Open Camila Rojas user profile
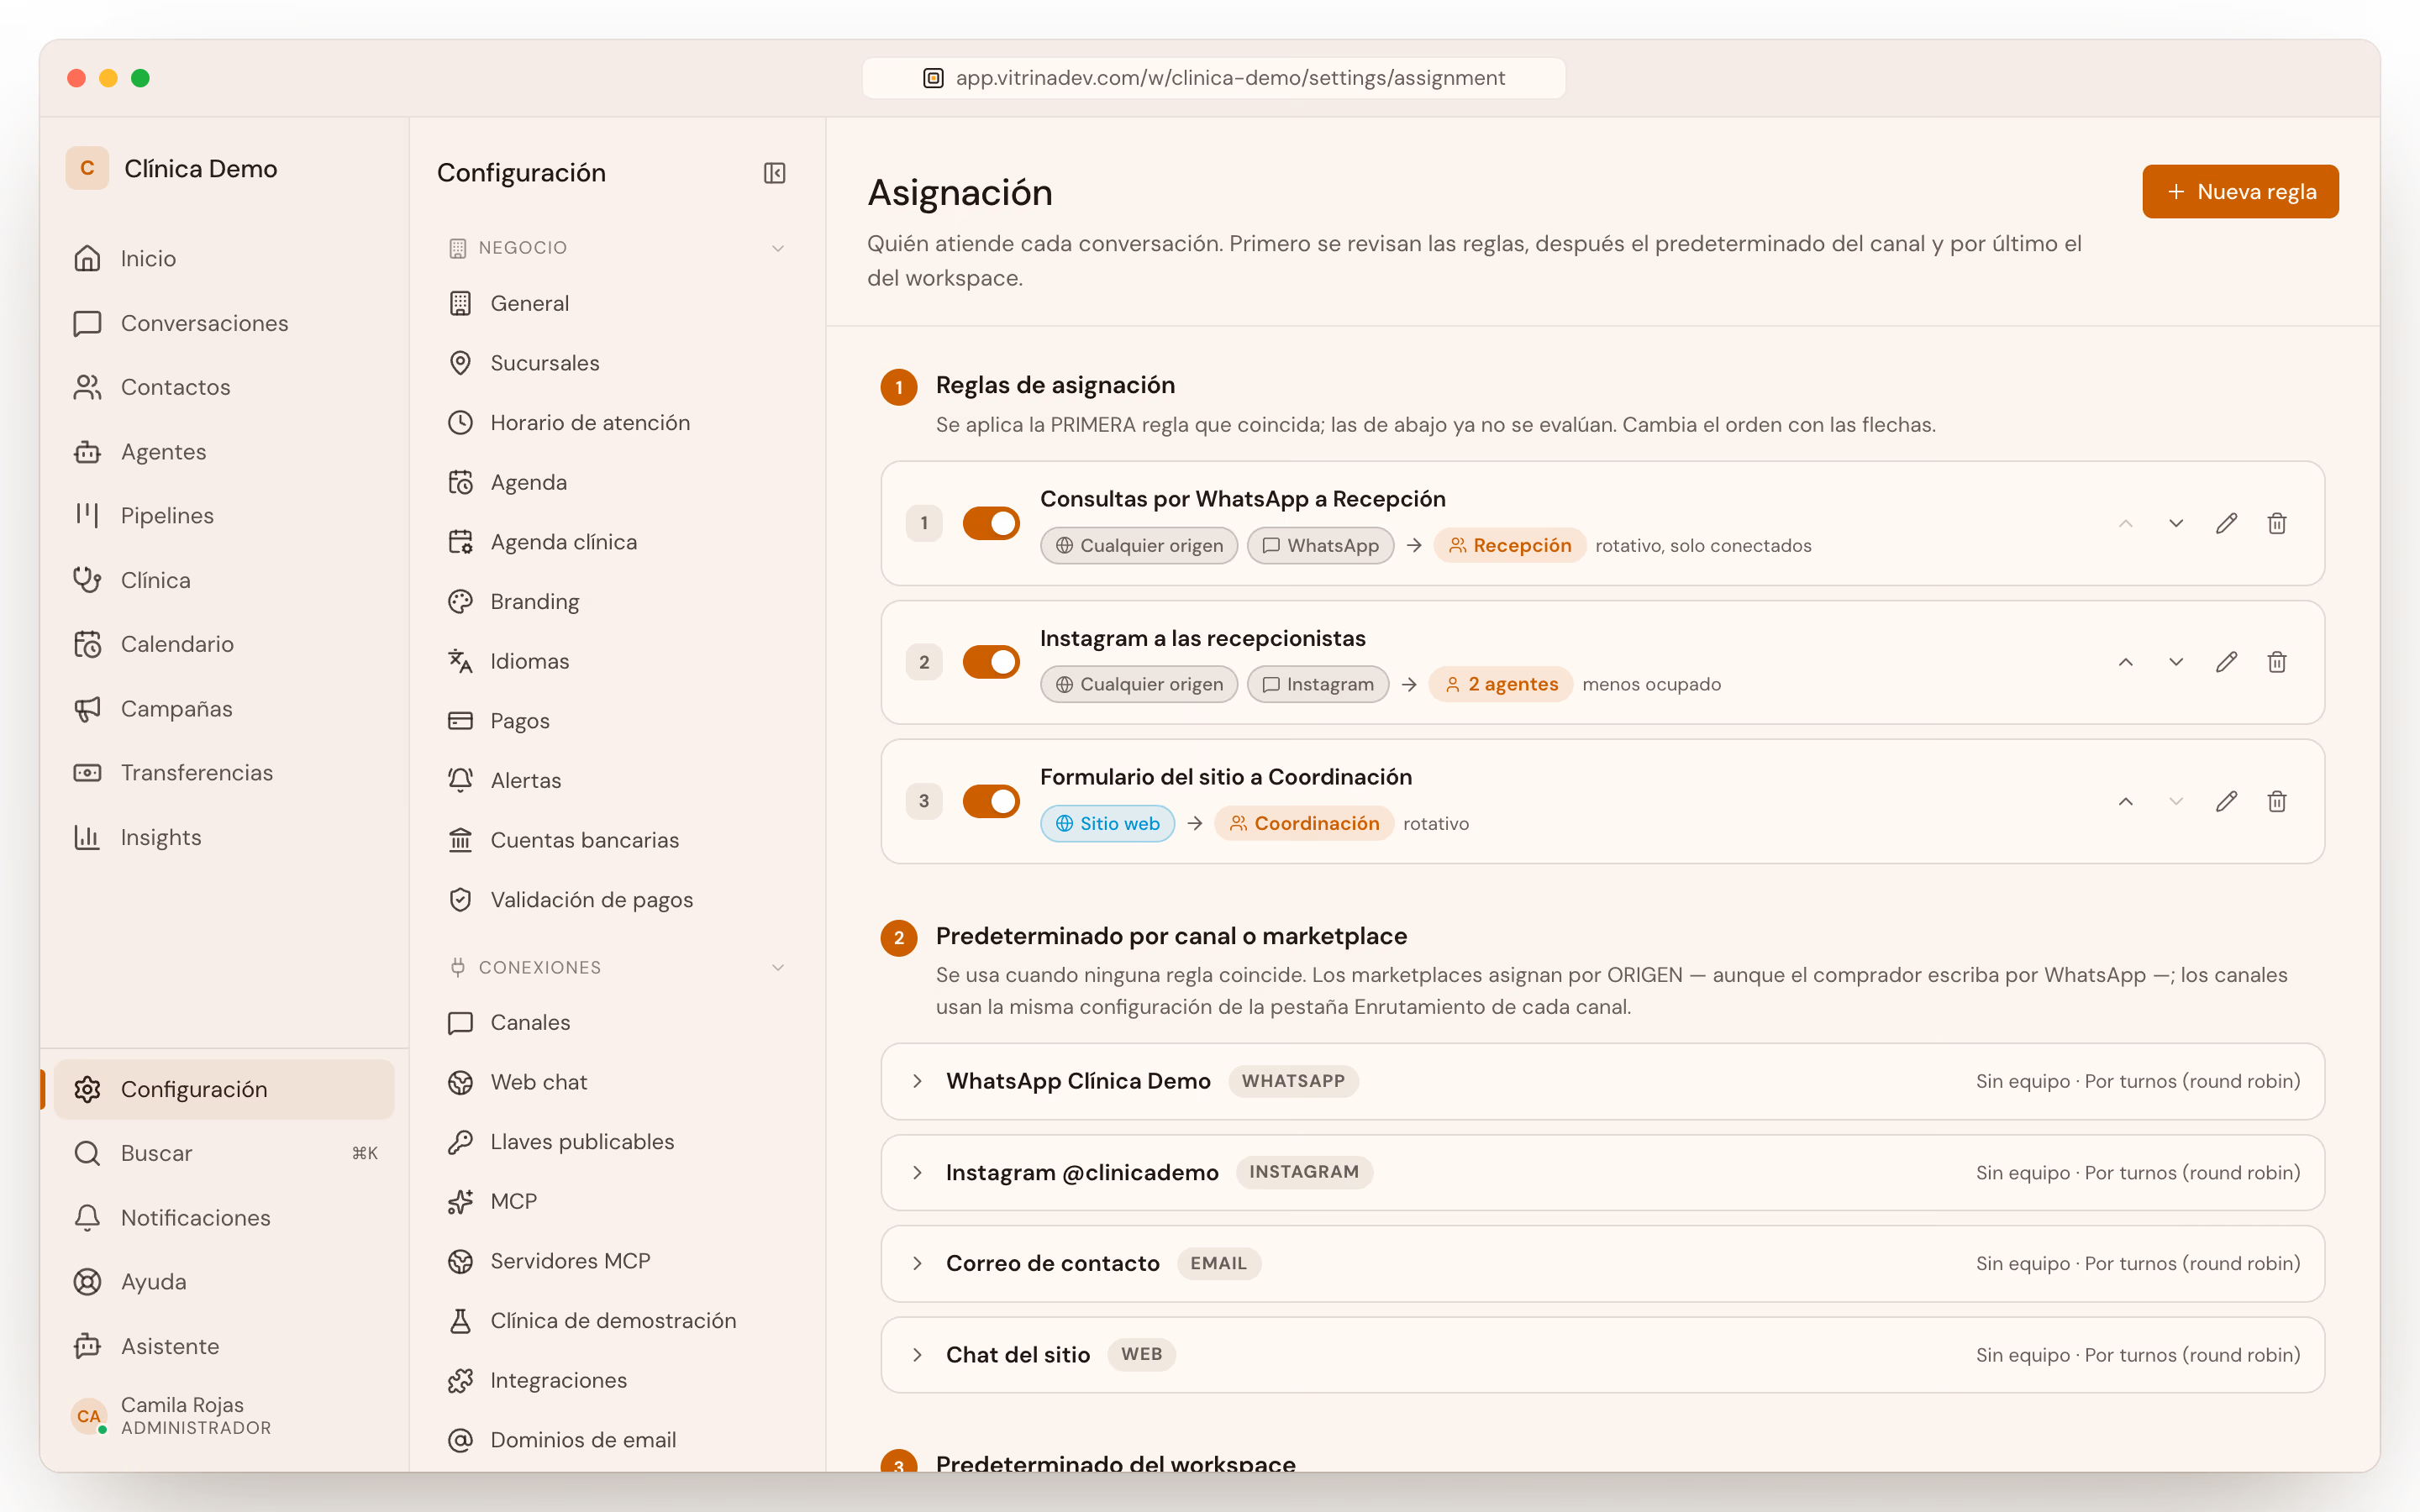Image resolution: width=2420 pixels, height=1512 pixels. click(x=224, y=1415)
